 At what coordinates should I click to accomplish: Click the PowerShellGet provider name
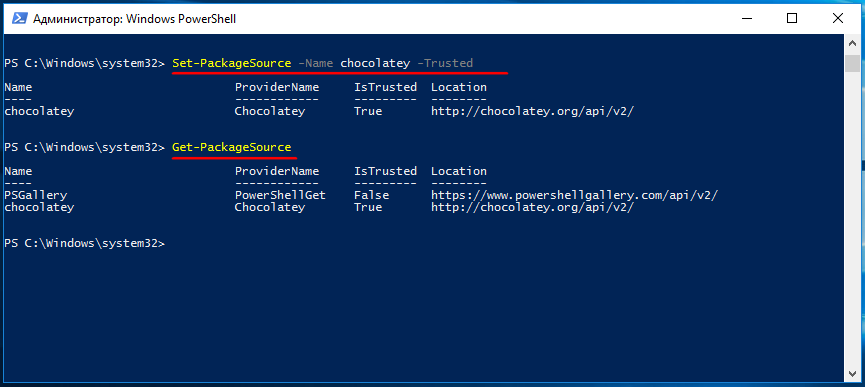(280, 195)
